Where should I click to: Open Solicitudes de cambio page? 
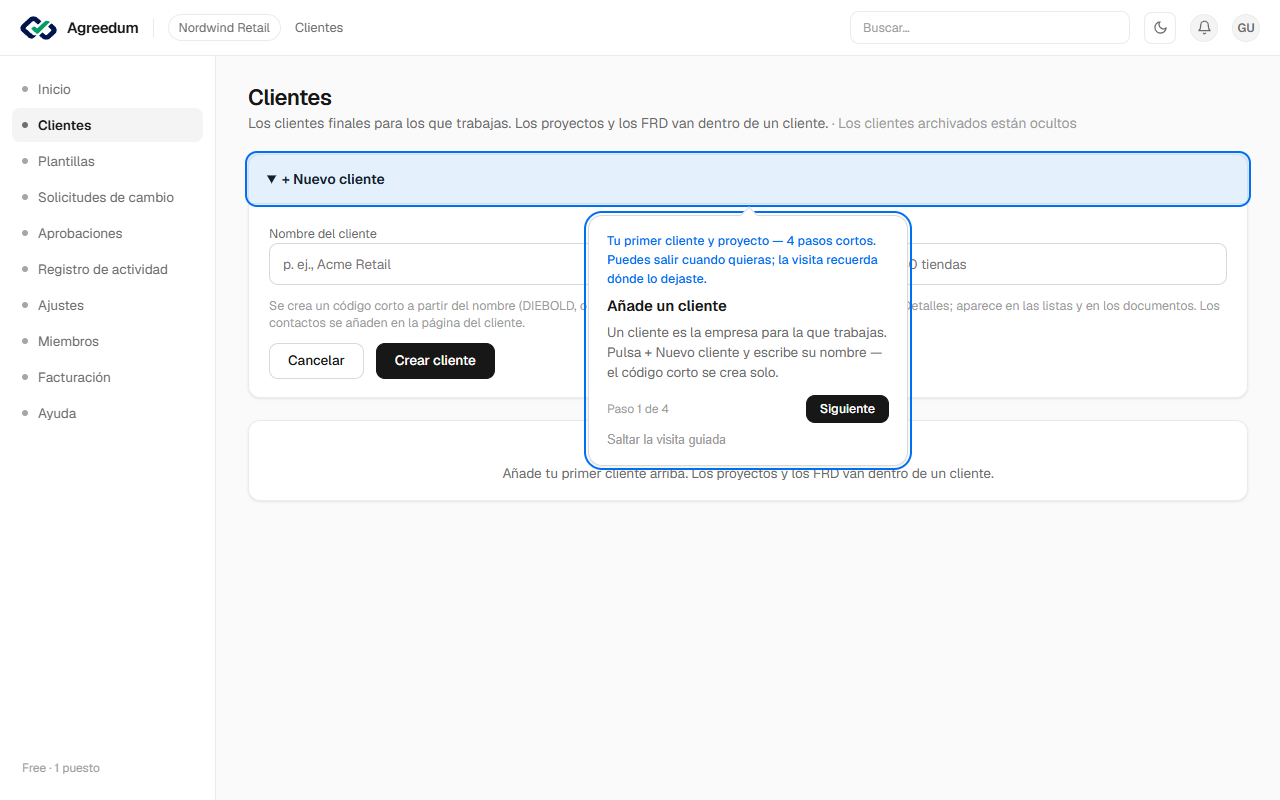[x=107, y=197]
